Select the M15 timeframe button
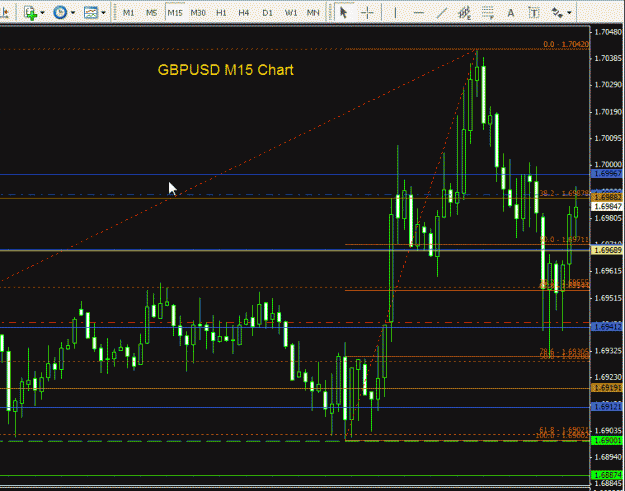 click(175, 13)
